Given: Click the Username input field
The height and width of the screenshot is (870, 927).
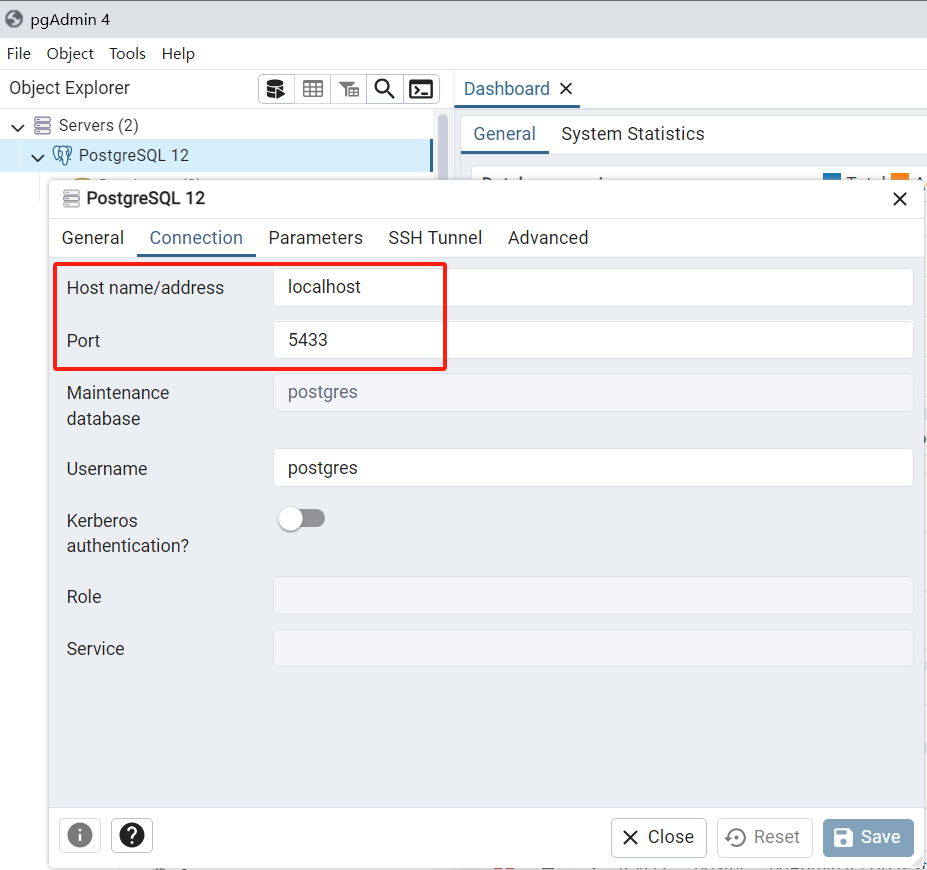Looking at the screenshot, I should tap(593, 468).
